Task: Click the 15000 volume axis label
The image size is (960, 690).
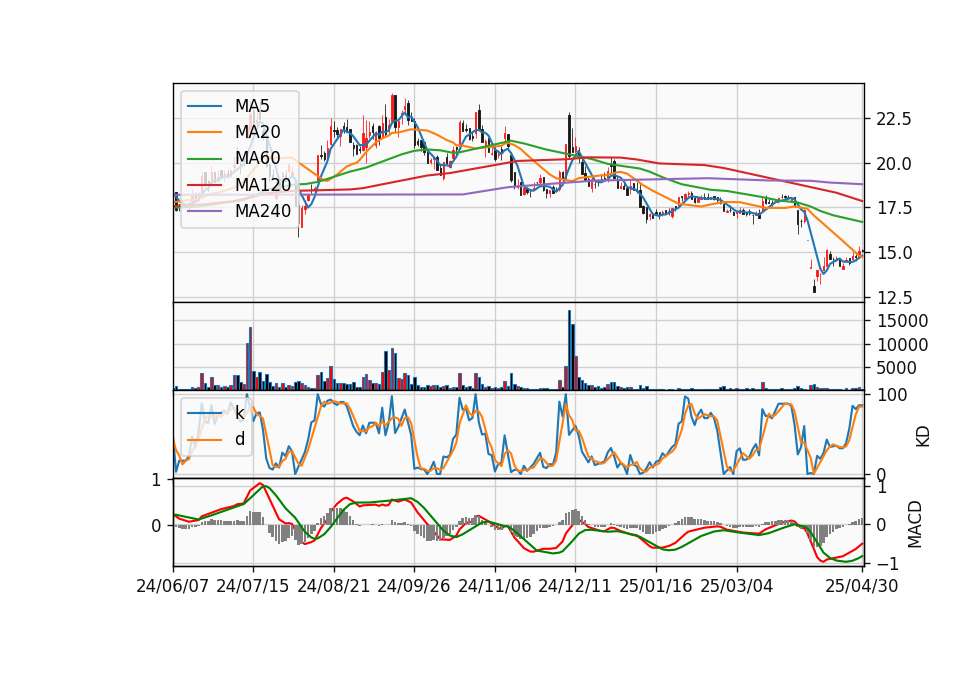Action: [x=902, y=321]
